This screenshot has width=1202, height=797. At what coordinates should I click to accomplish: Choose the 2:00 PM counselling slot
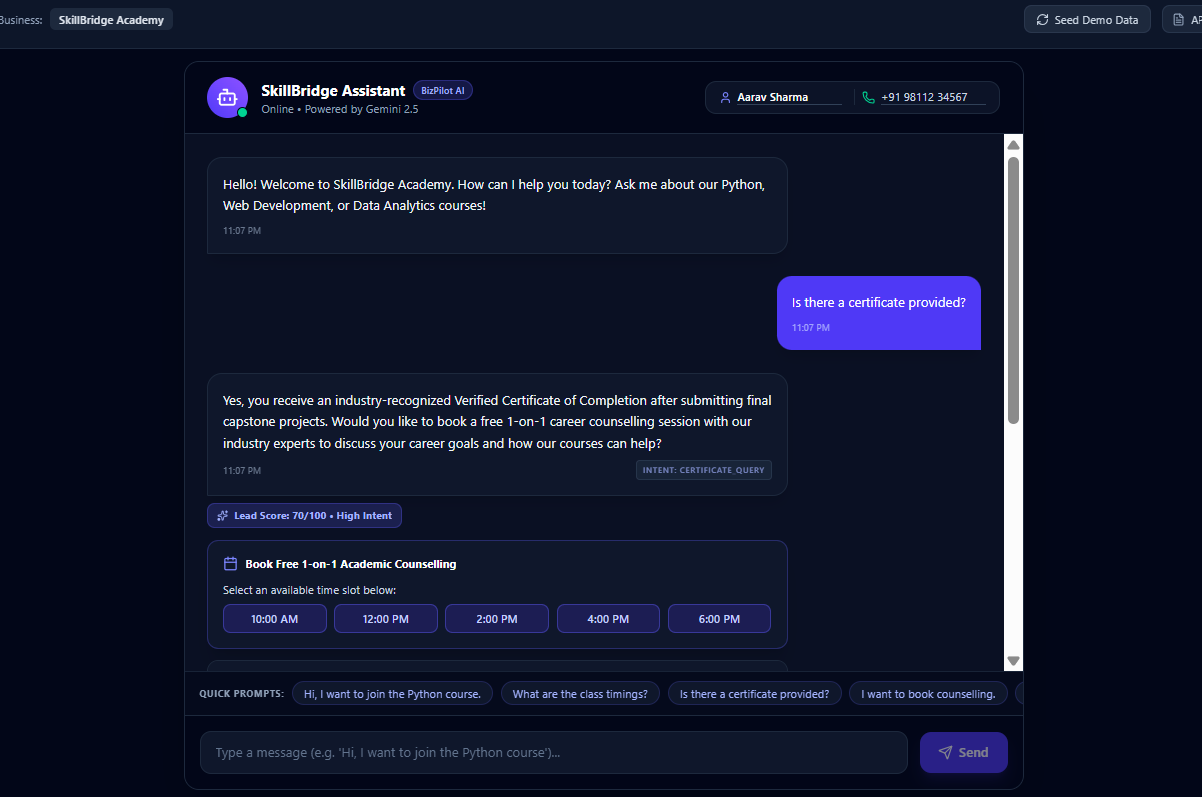[x=497, y=619]
